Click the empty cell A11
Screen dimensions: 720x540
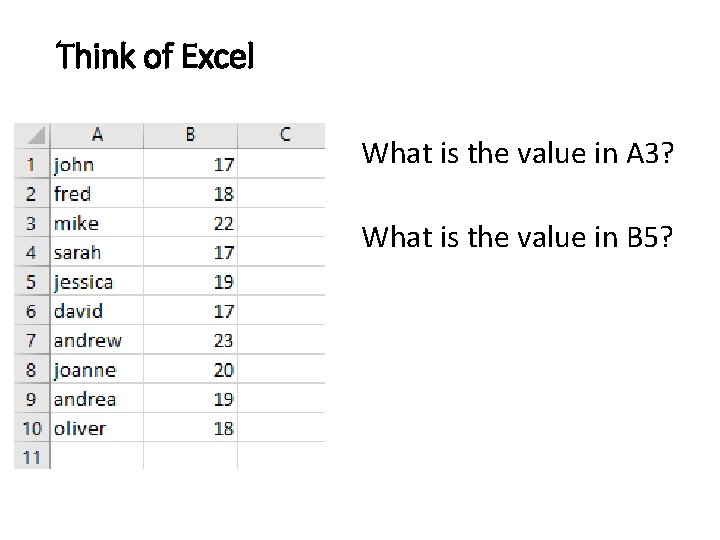(96, 457)
